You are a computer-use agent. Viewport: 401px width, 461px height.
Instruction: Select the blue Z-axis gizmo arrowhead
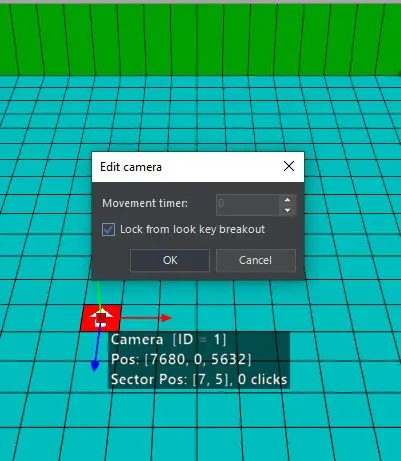tap(95, 366)
